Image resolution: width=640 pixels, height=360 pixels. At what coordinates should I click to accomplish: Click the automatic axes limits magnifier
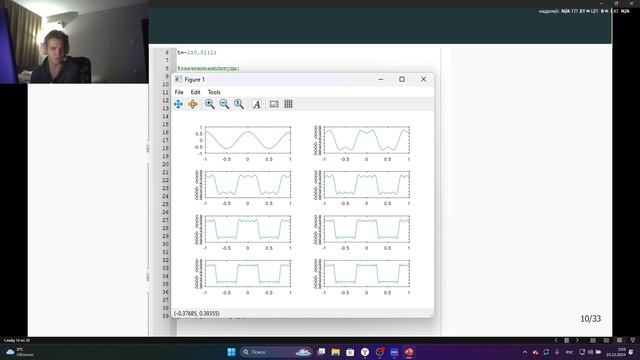239,104
